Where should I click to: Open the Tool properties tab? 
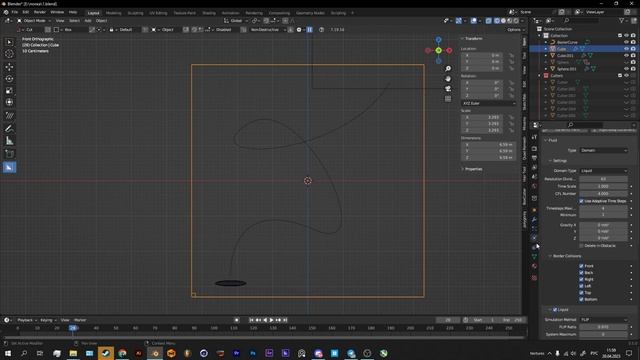click(534, 138)
